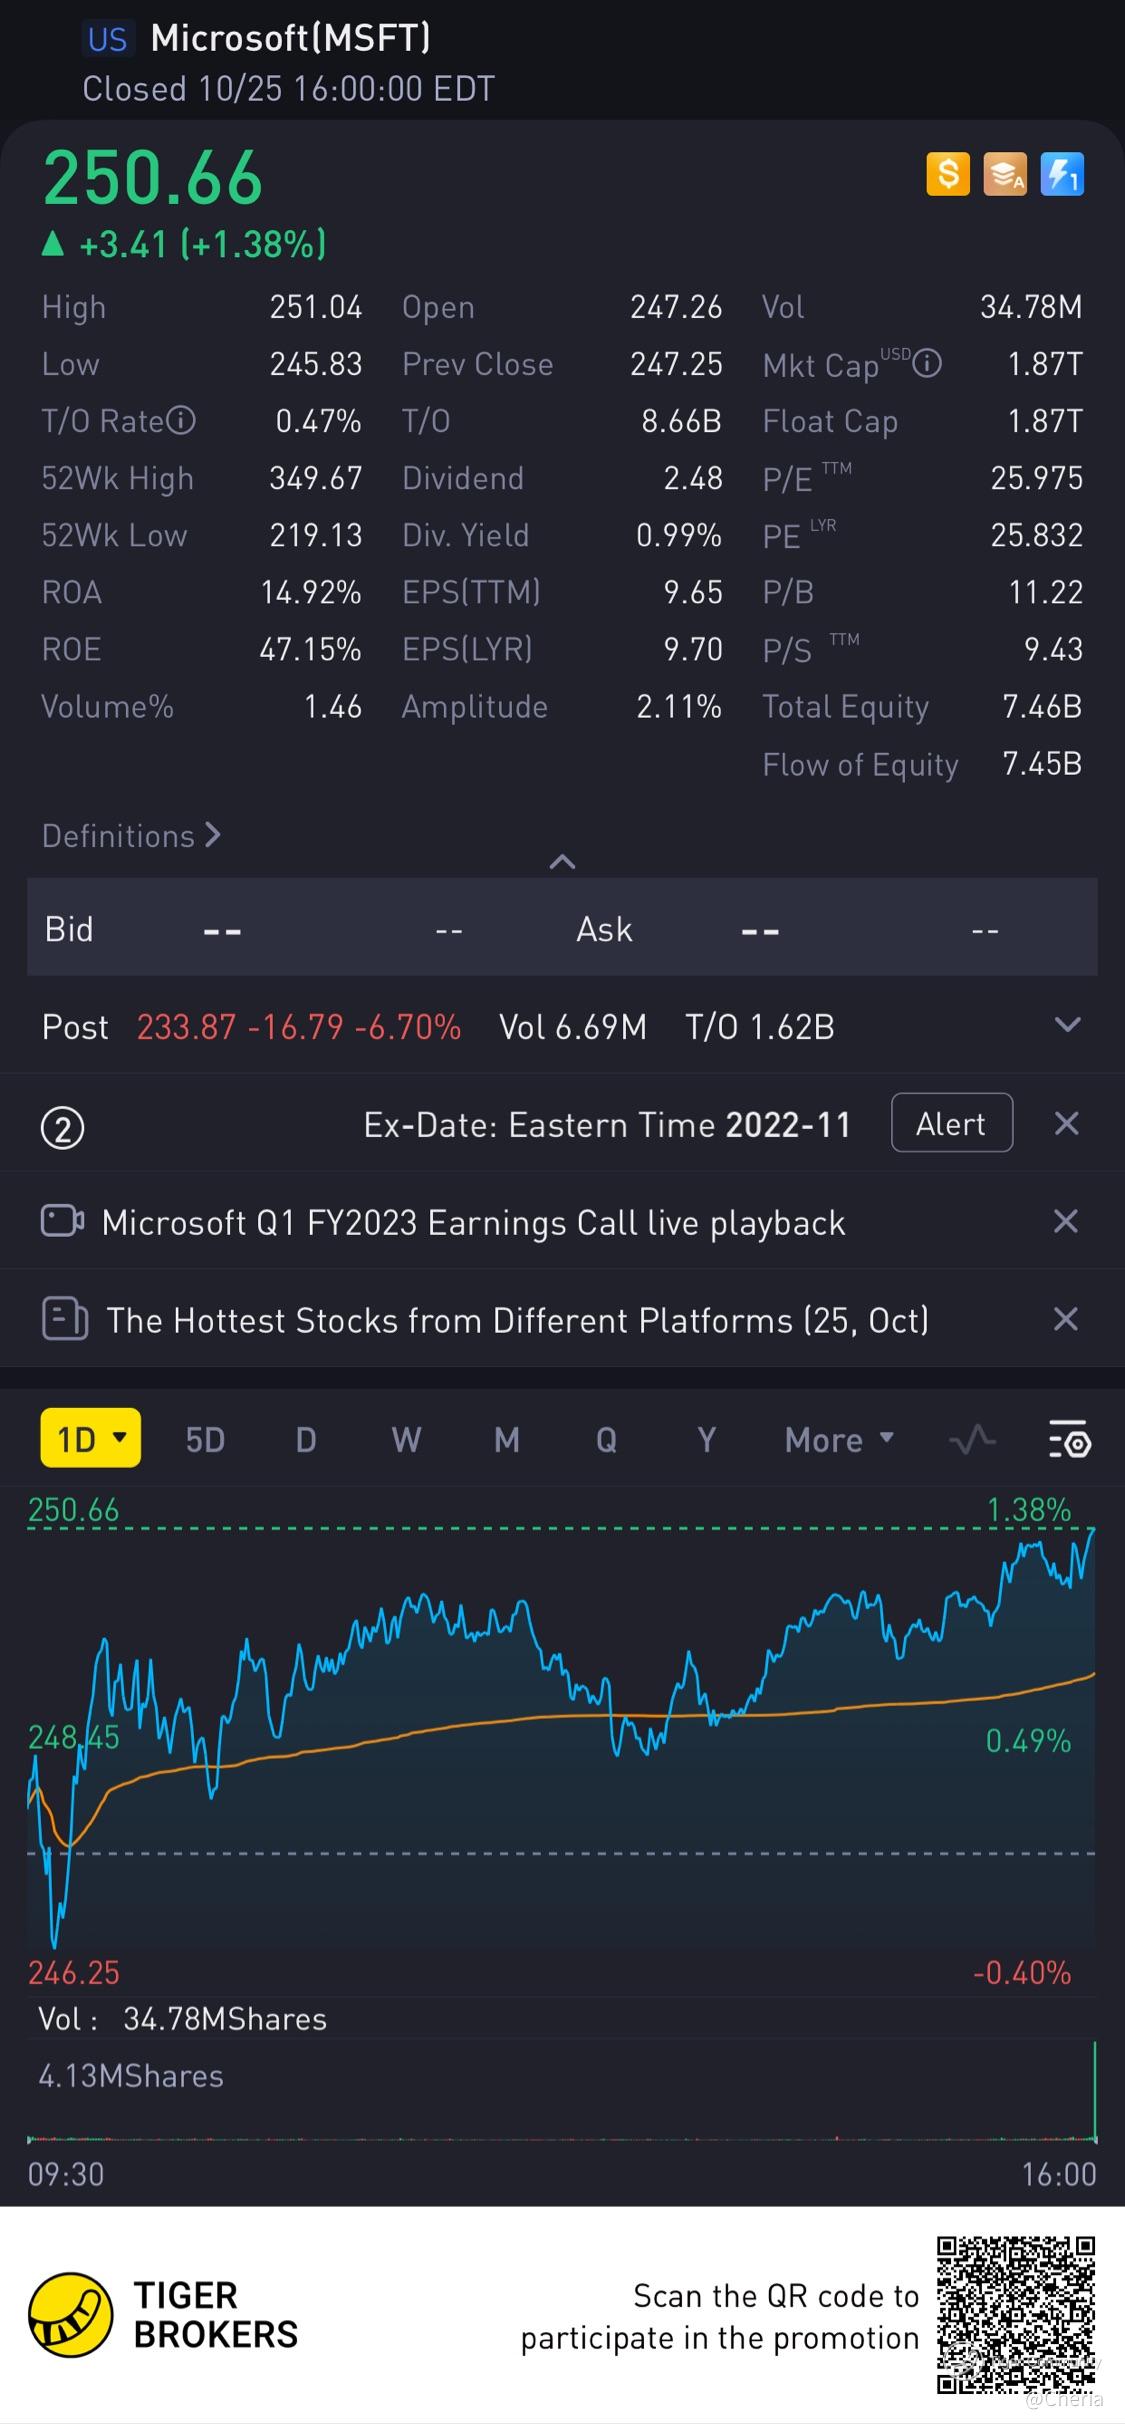This screenshot has width=1125, height=2424.
Task: Tap info icon beside T/O Rate
Action: (181, 421)
